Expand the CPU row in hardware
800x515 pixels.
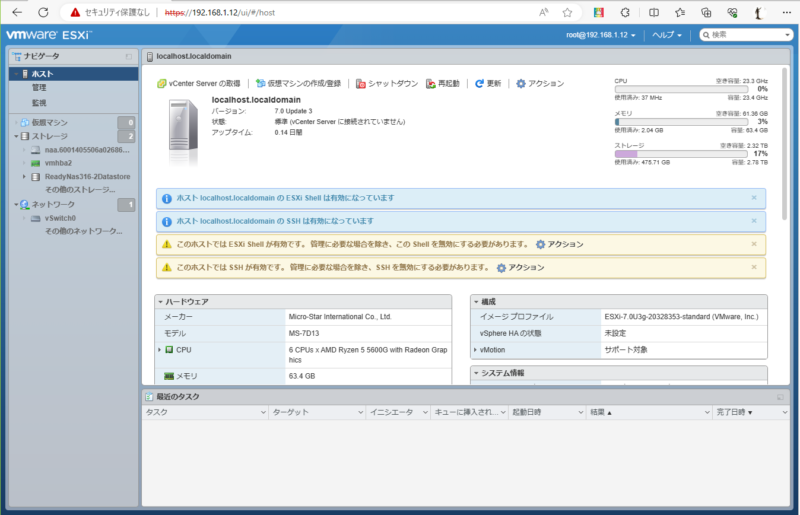pyautogui.click(x=160, y=350)
